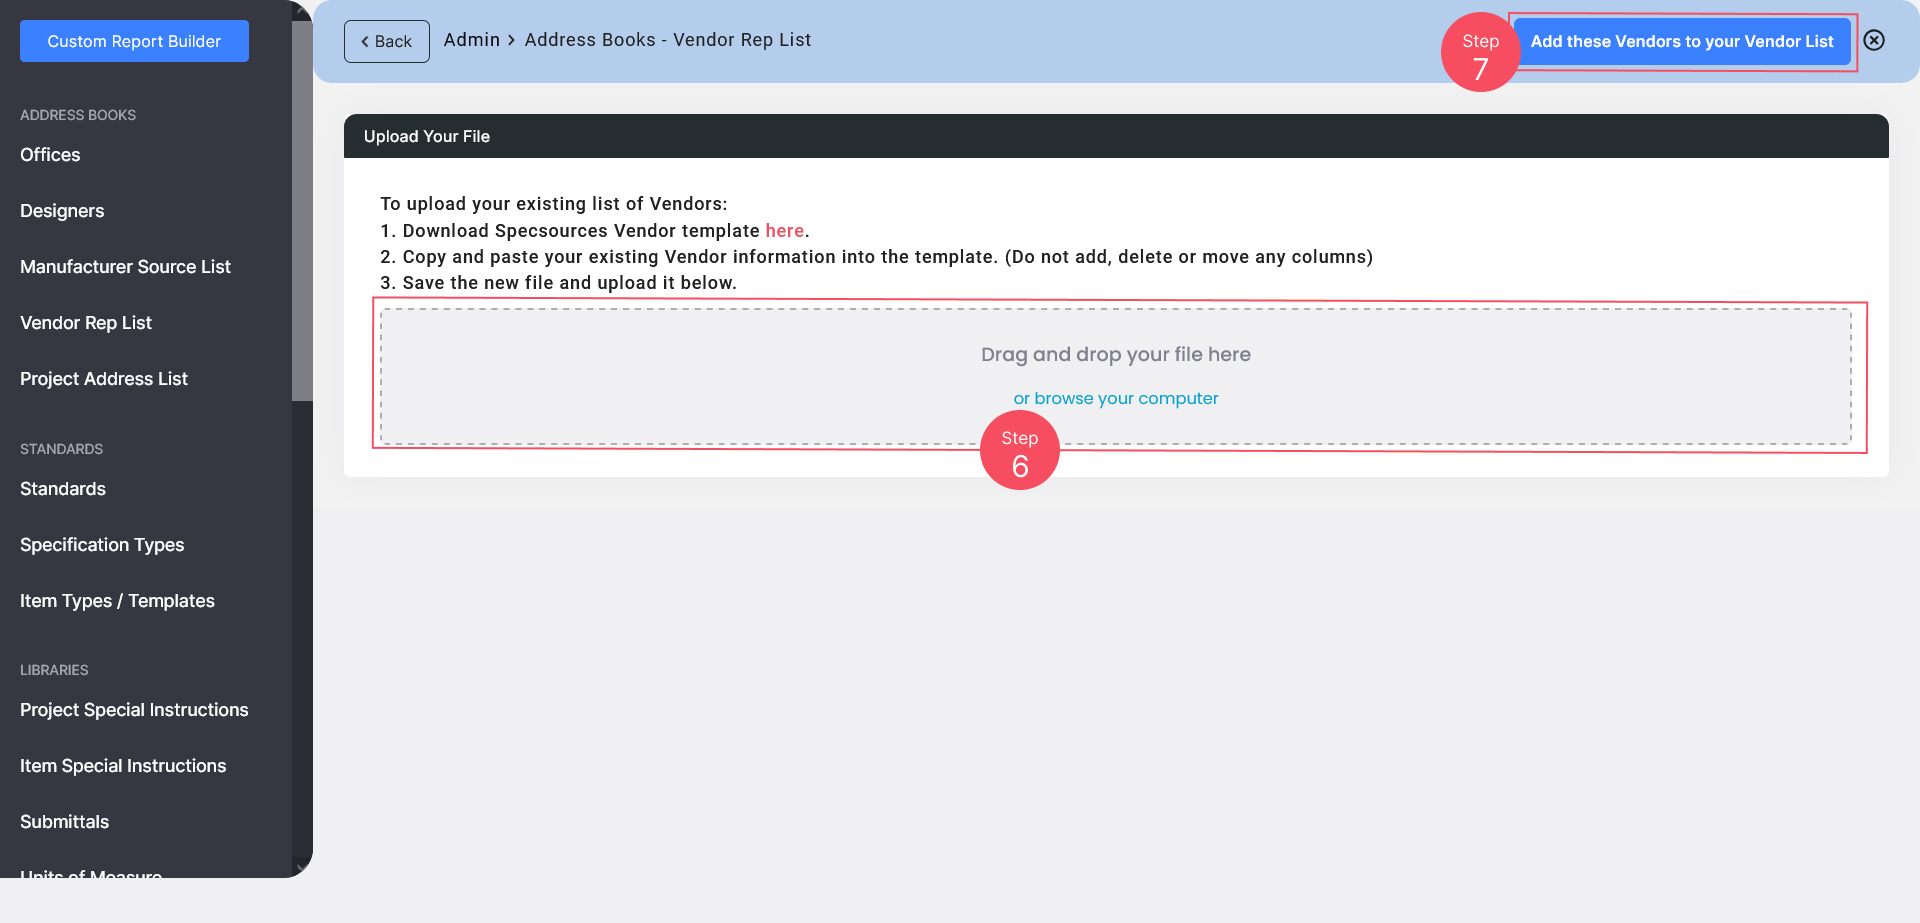Screen dimensions: 1920x923
Task: Click the sidebar scrollbar up arrow
Action: [302, 9]
